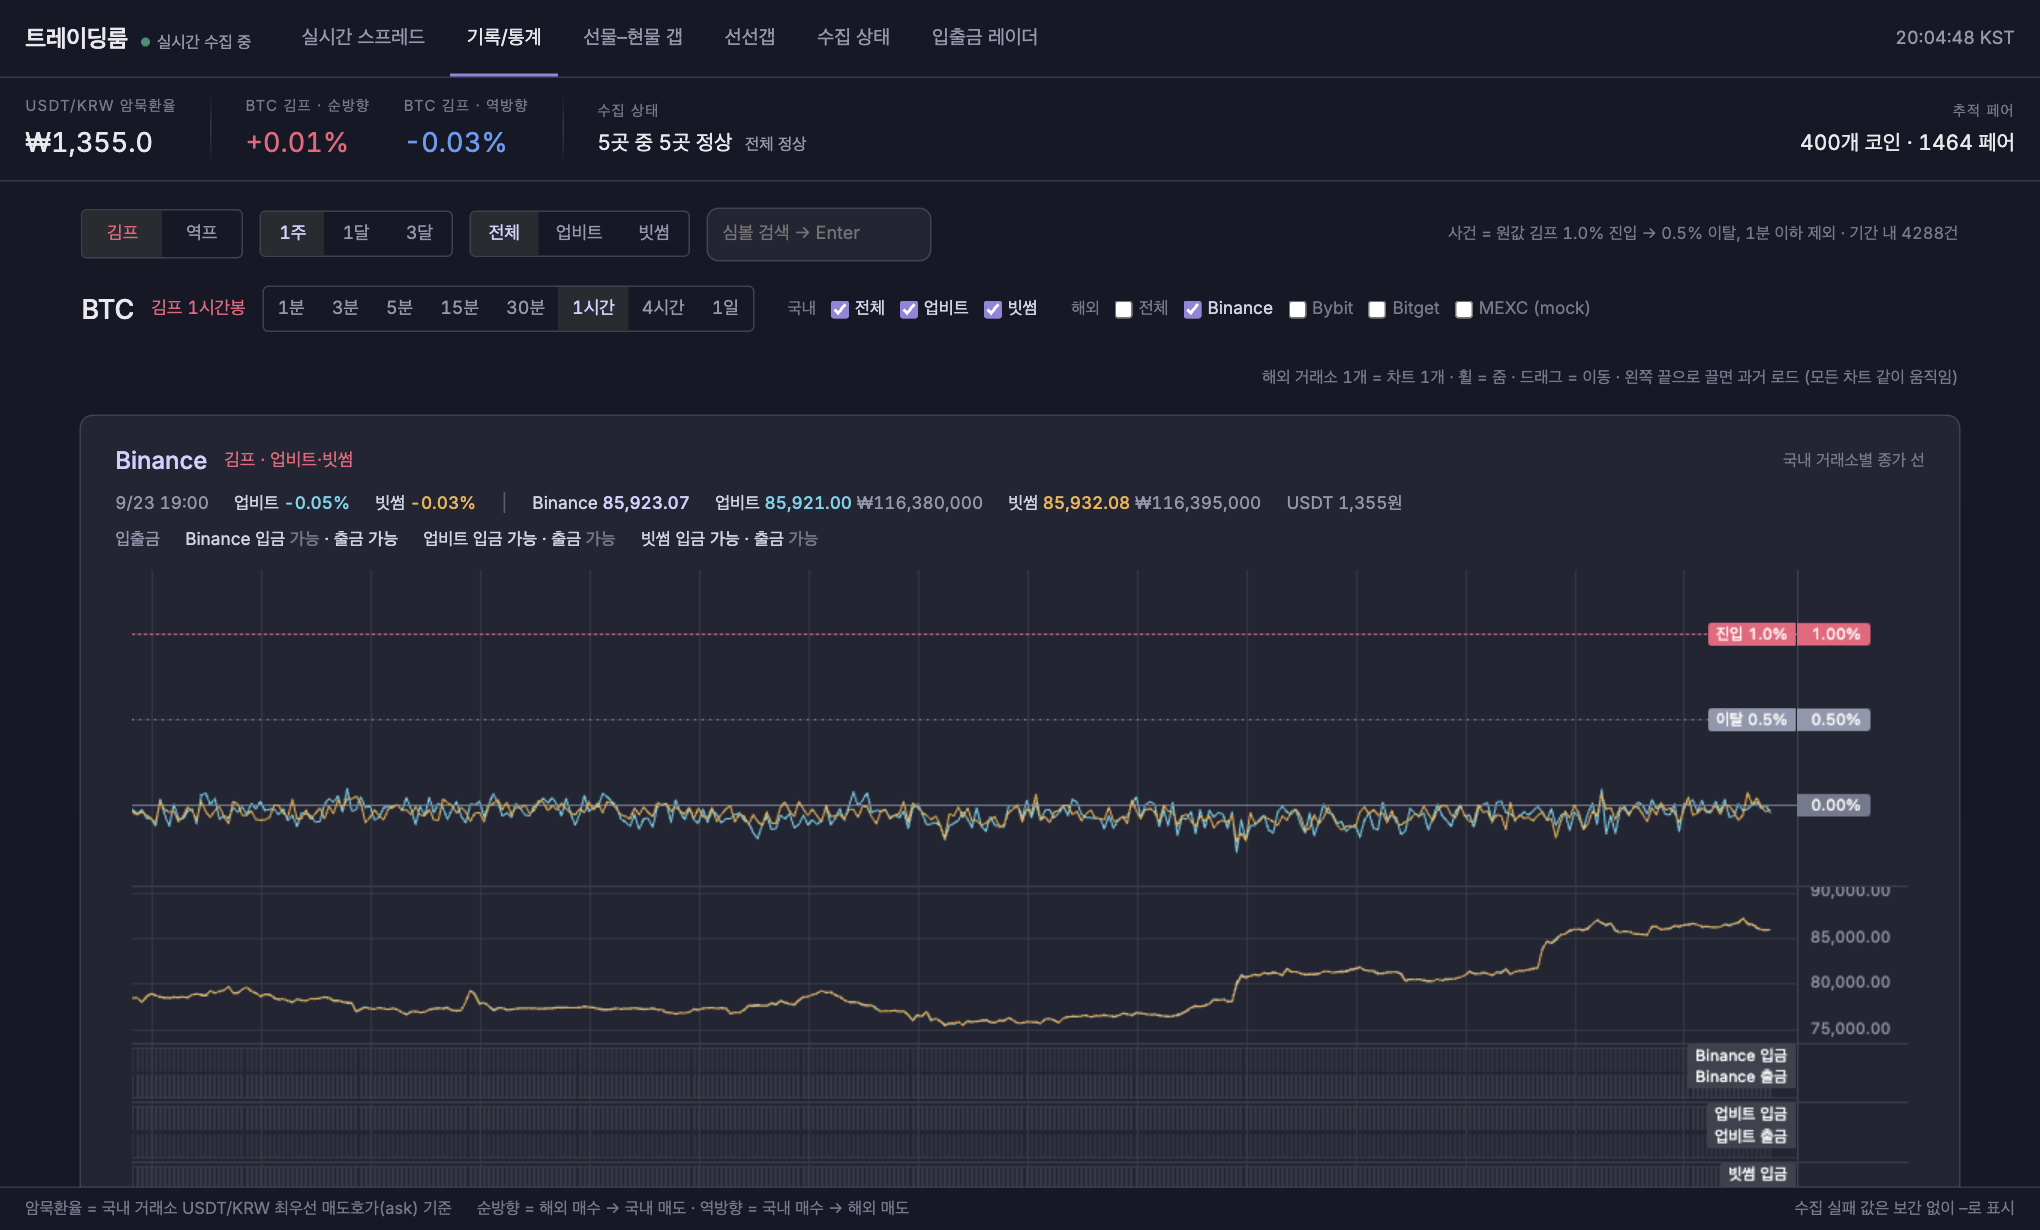Uncheck the Binance checkbox
The height and width of the screenshot is (1230, 2040).
coord(1193,309)
